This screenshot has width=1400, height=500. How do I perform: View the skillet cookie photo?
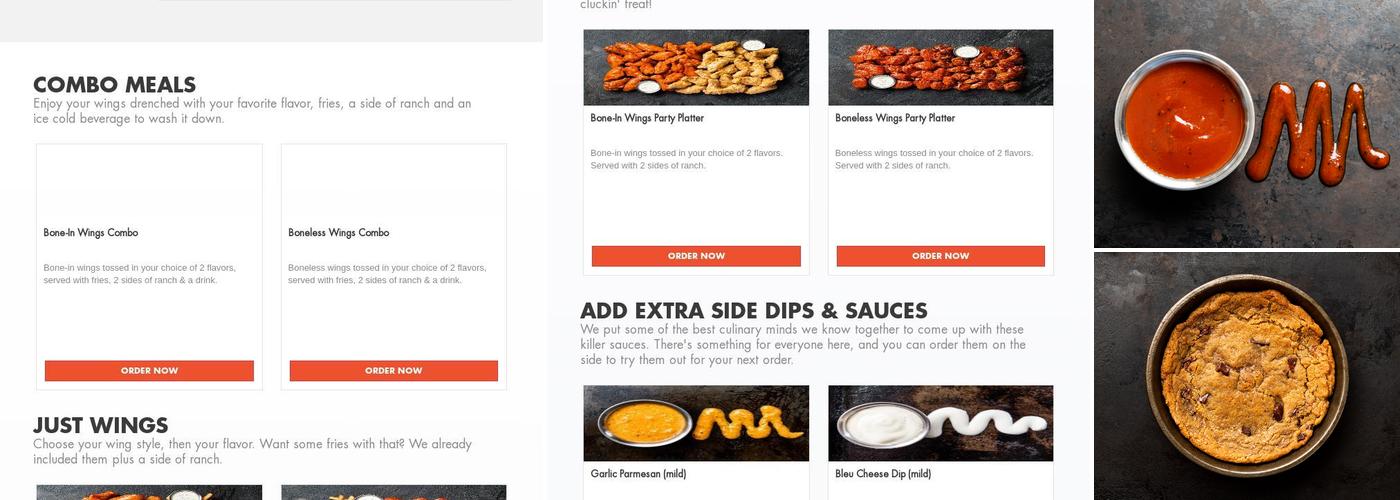[x=1247, y=376]
